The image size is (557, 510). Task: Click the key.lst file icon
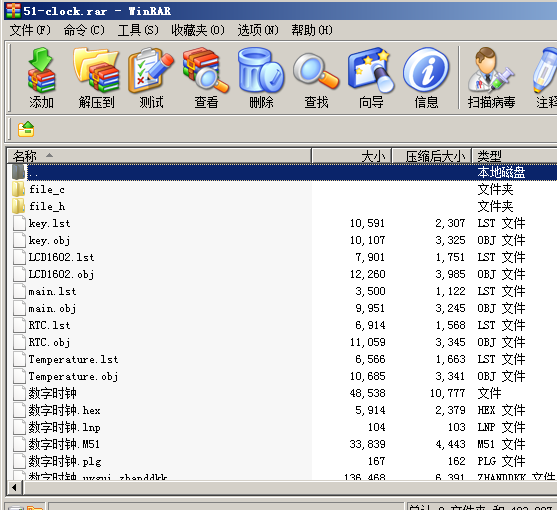pos(19,223)
